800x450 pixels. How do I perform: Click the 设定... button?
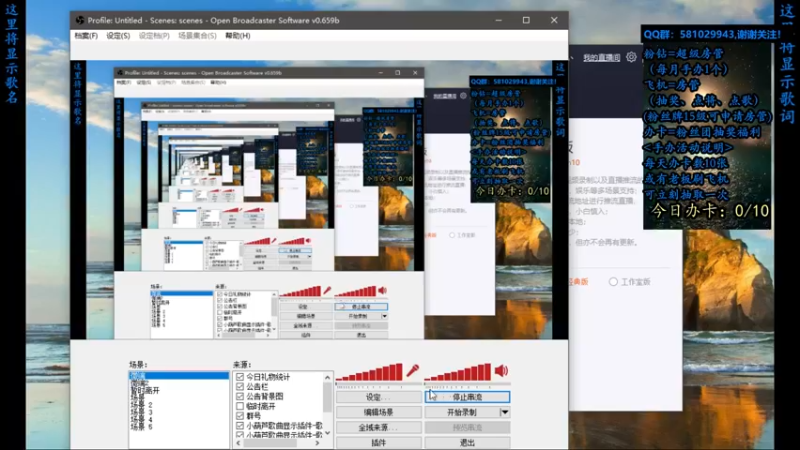pos(379,397)
